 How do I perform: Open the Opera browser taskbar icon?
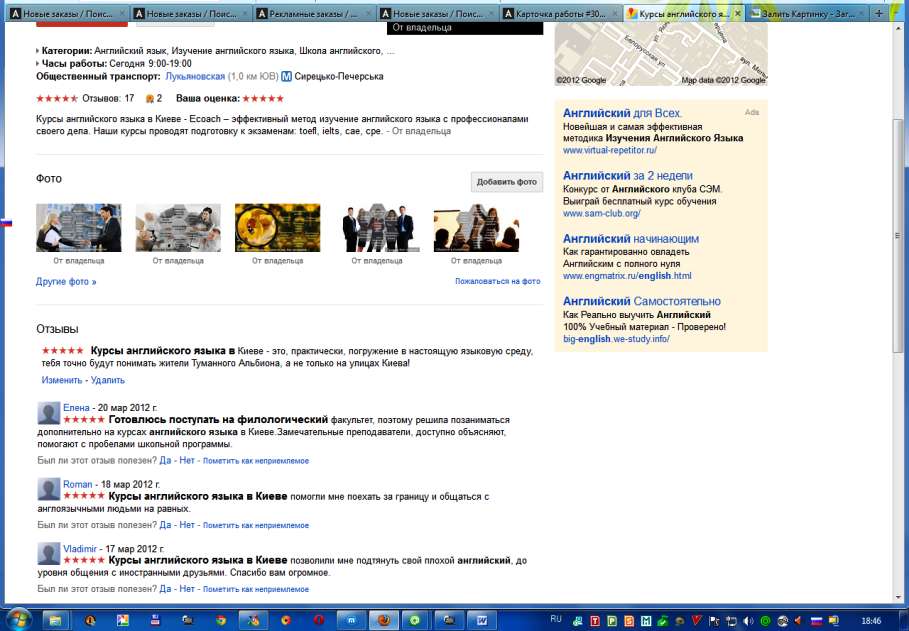pyautogui.click(x=318, y=620)
